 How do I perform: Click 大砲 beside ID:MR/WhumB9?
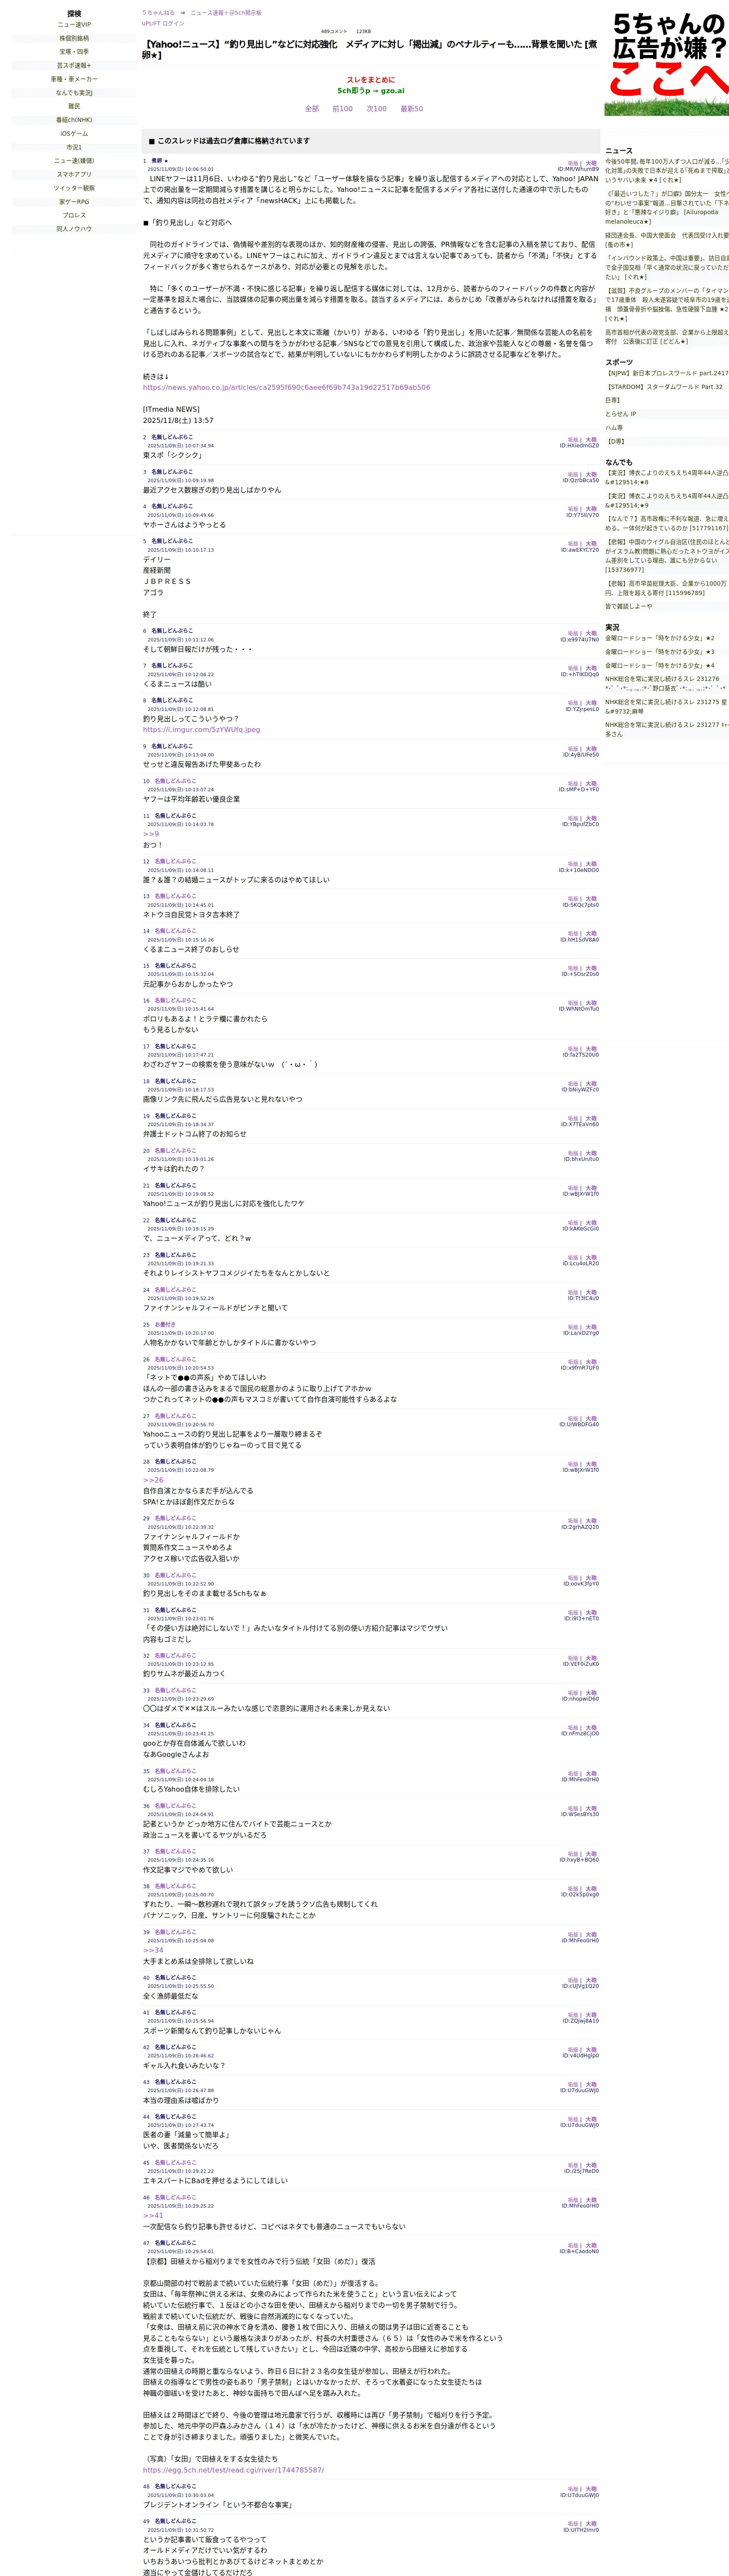point(591,163)
